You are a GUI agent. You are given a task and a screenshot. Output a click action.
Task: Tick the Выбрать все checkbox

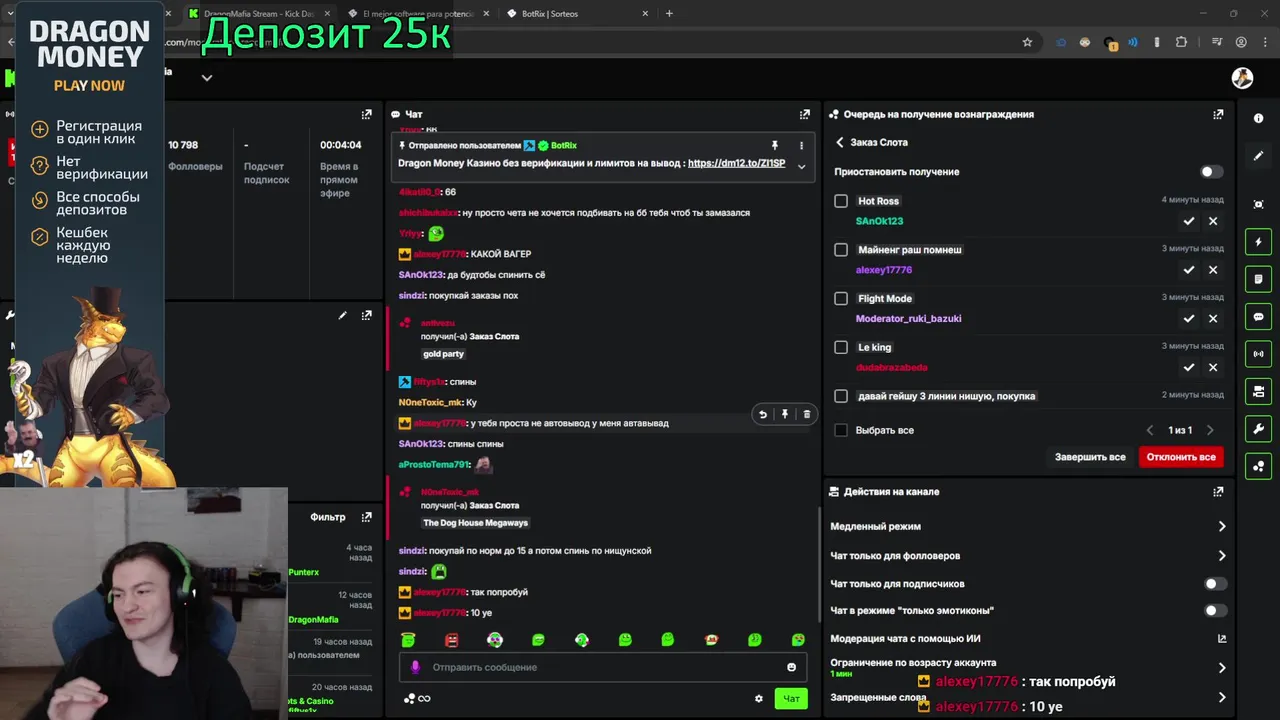[x=841, y=430]
